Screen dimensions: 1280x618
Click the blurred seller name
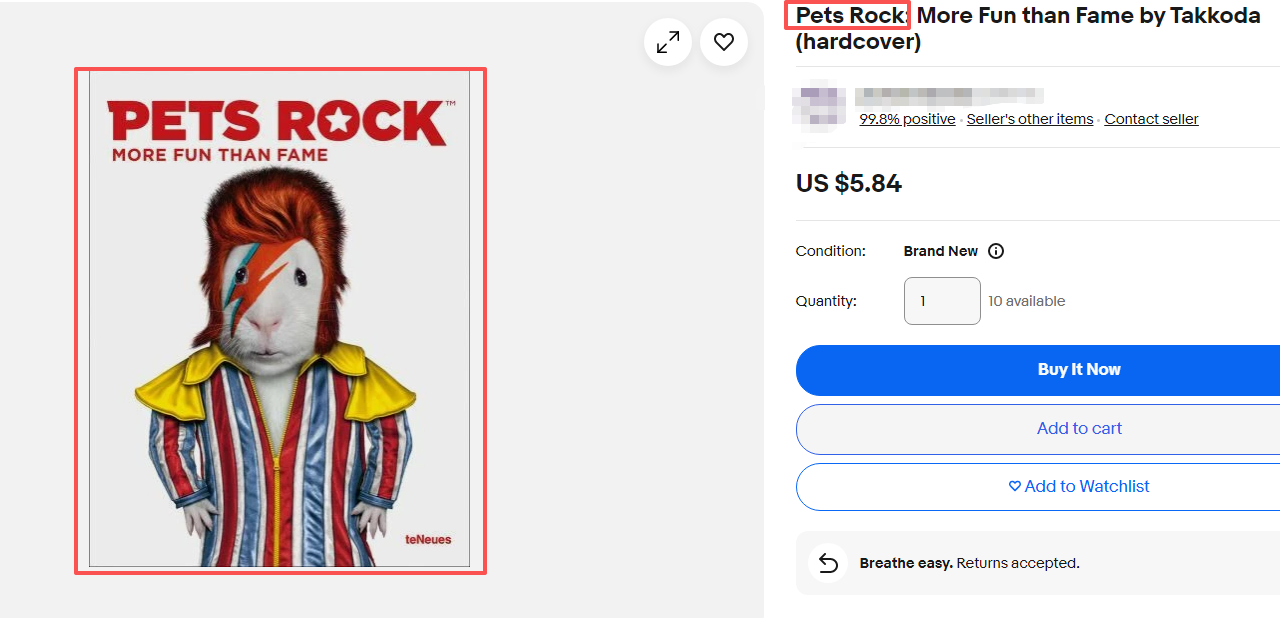tap(948, 96)
